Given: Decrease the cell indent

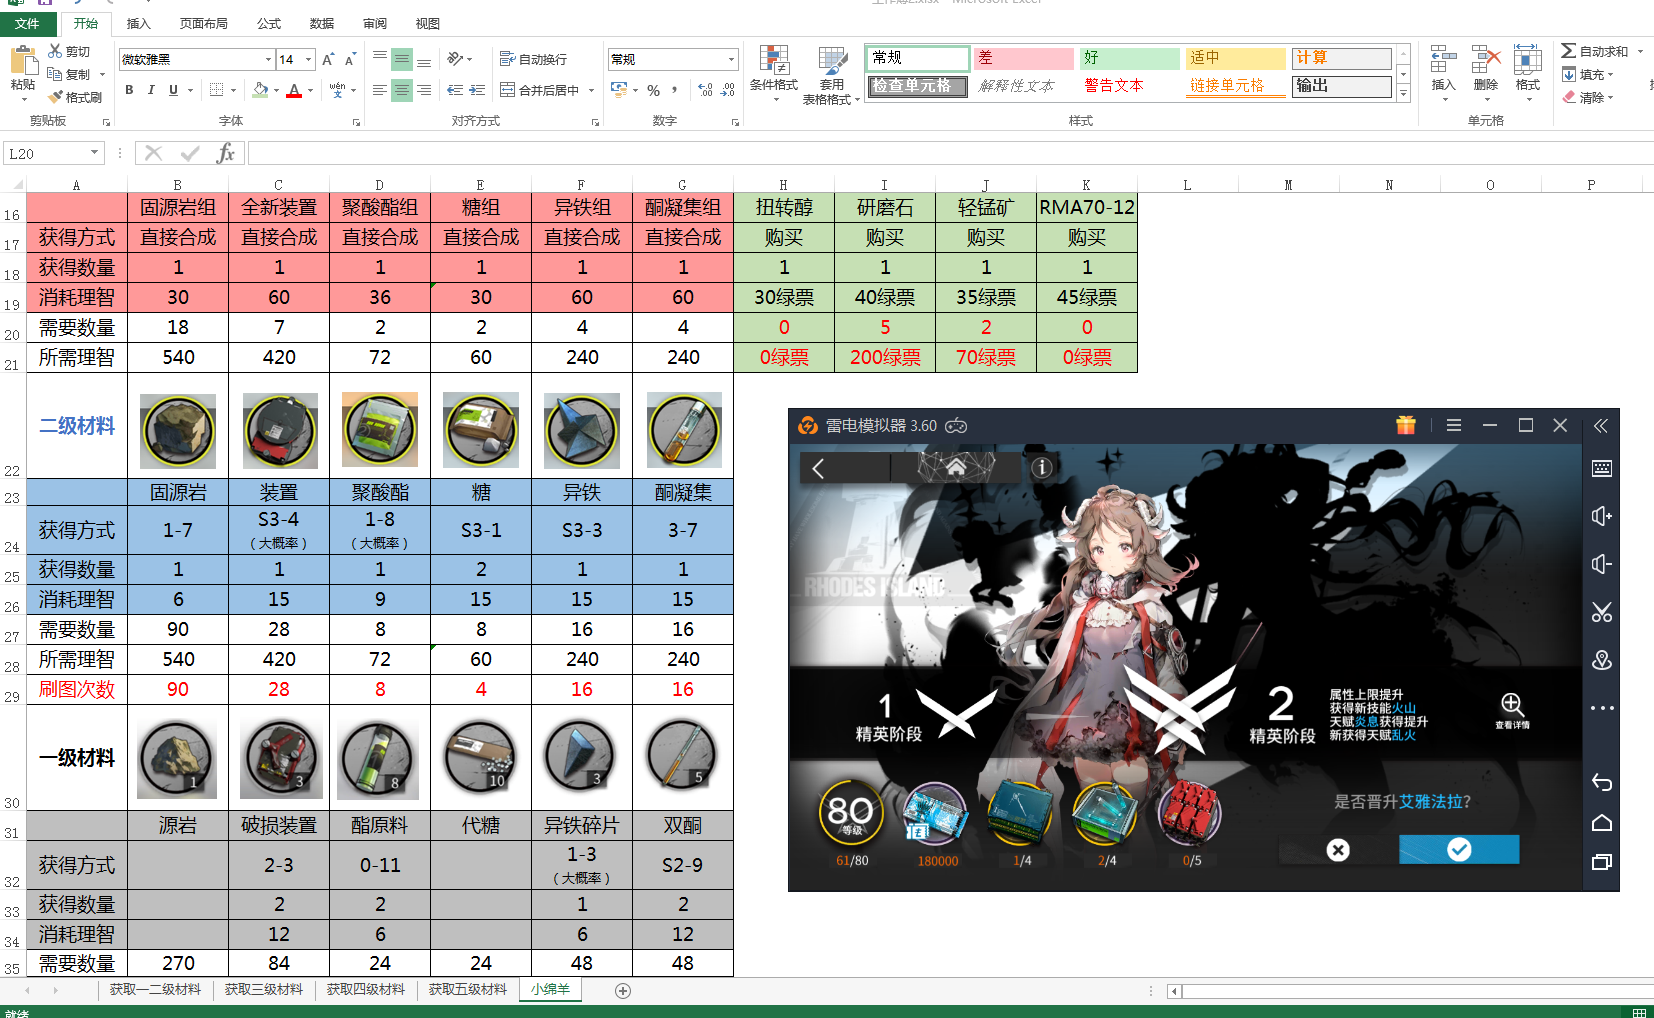Looking at the screenshot, I should click(455, 90).
